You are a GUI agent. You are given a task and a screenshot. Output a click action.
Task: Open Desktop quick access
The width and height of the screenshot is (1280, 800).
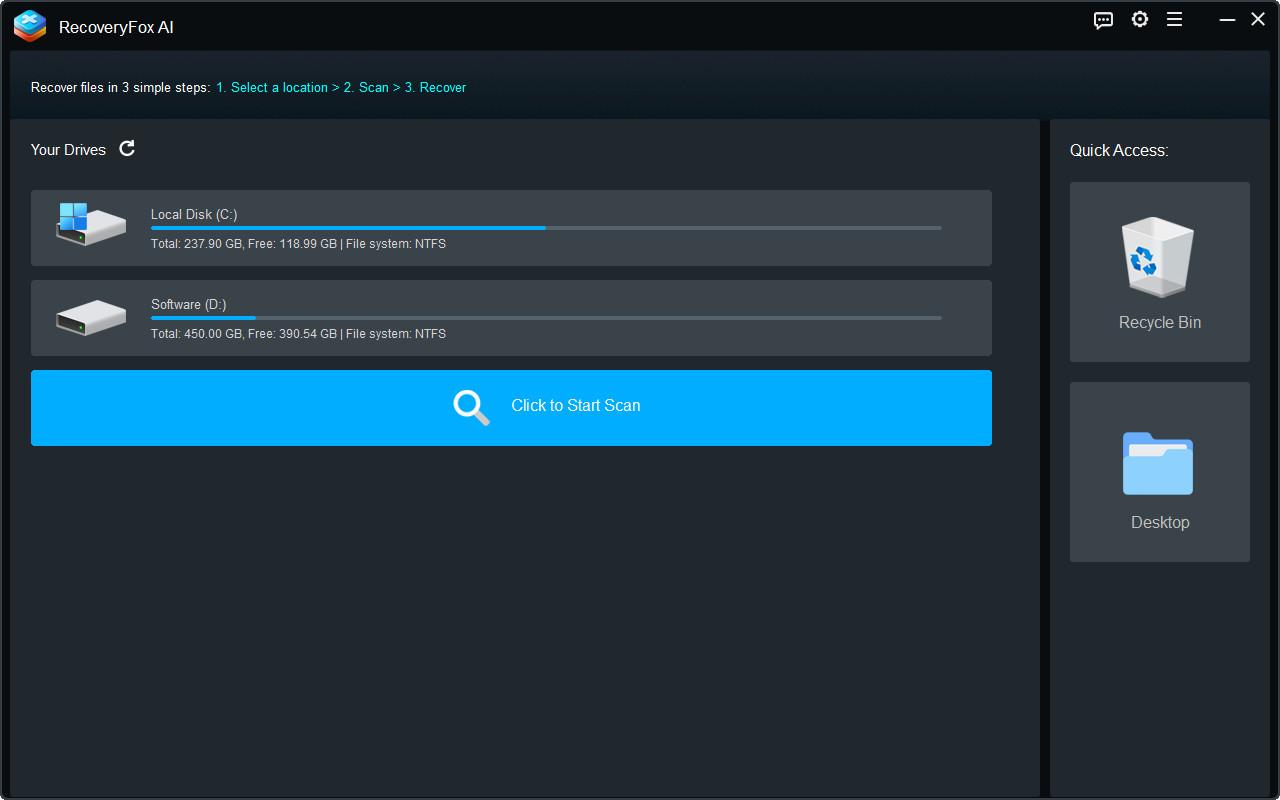[x=1159, y=471]
